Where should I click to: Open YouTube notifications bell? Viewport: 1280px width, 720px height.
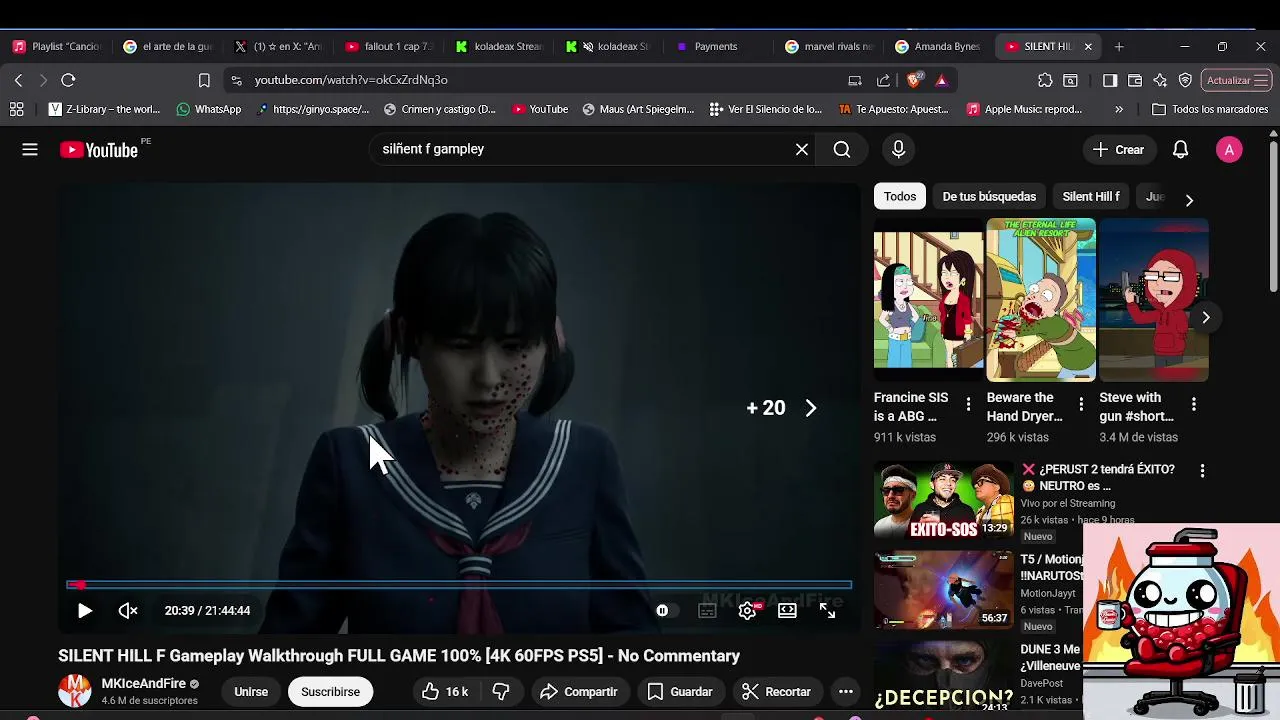point(1180,150)
